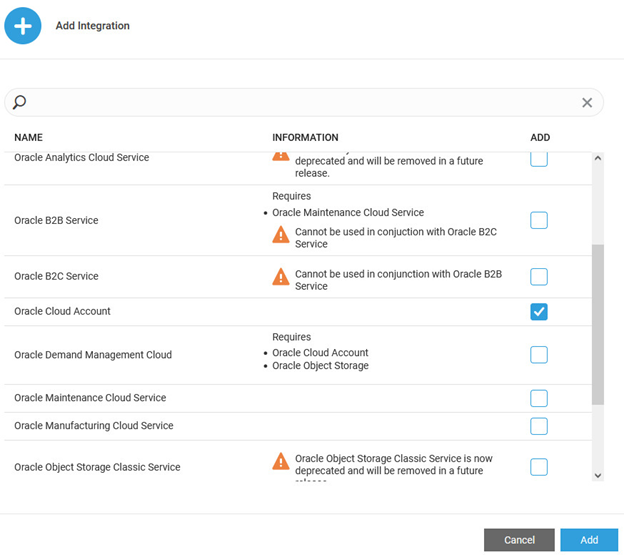Uncheck the Oracle Cloud Account checkbox
624x555 pixels.
coord(539,312)
